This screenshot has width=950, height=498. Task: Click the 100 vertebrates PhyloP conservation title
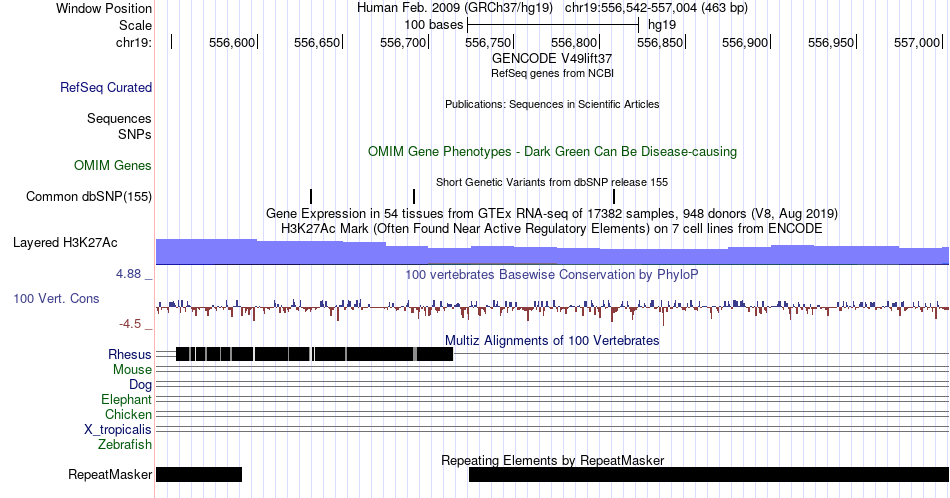click(x=552, y=274)
